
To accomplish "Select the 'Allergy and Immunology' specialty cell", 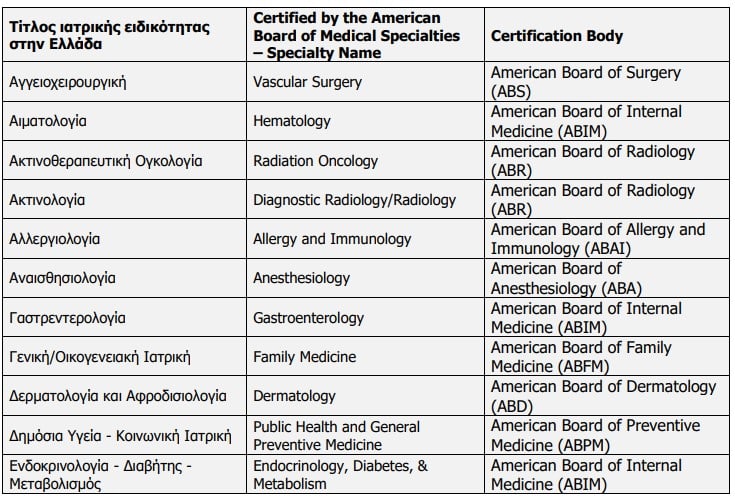I will (332, 239).
